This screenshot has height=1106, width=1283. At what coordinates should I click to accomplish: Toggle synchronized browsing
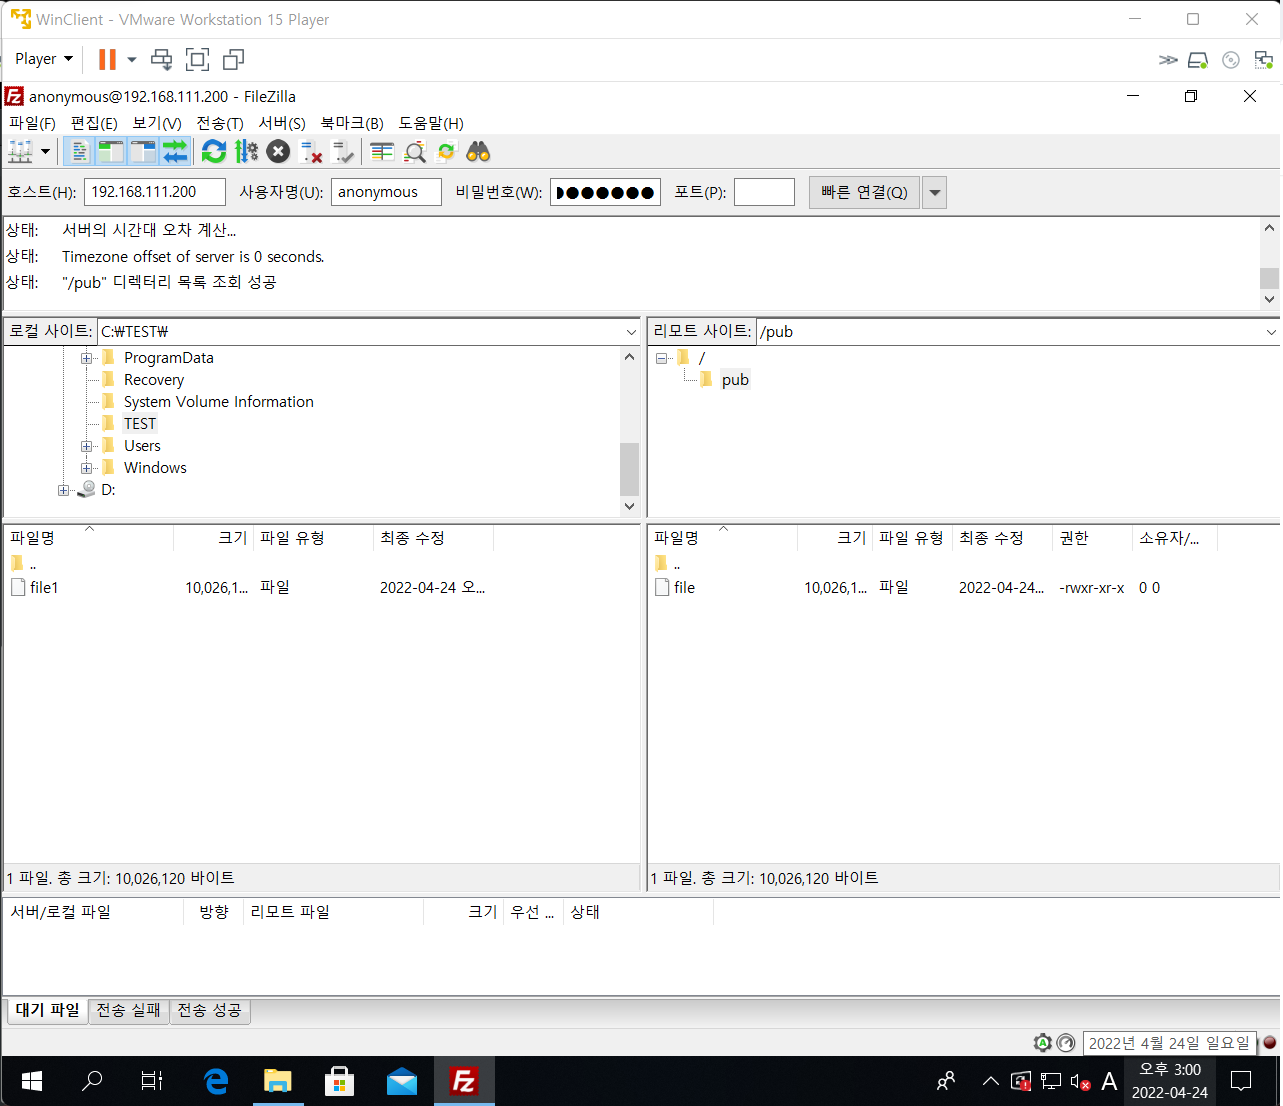[446, 152]
